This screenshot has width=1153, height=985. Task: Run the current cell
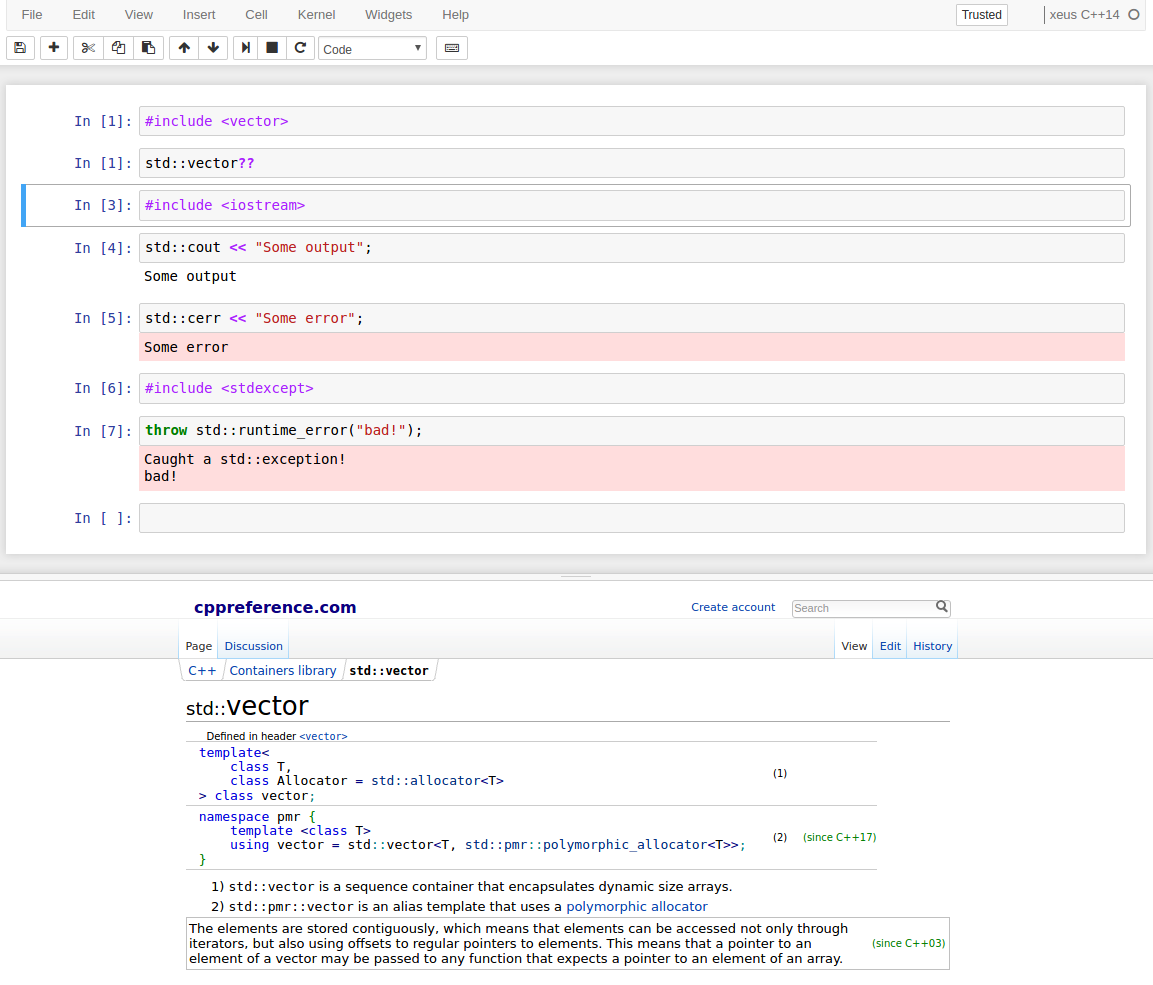[243, 47]
